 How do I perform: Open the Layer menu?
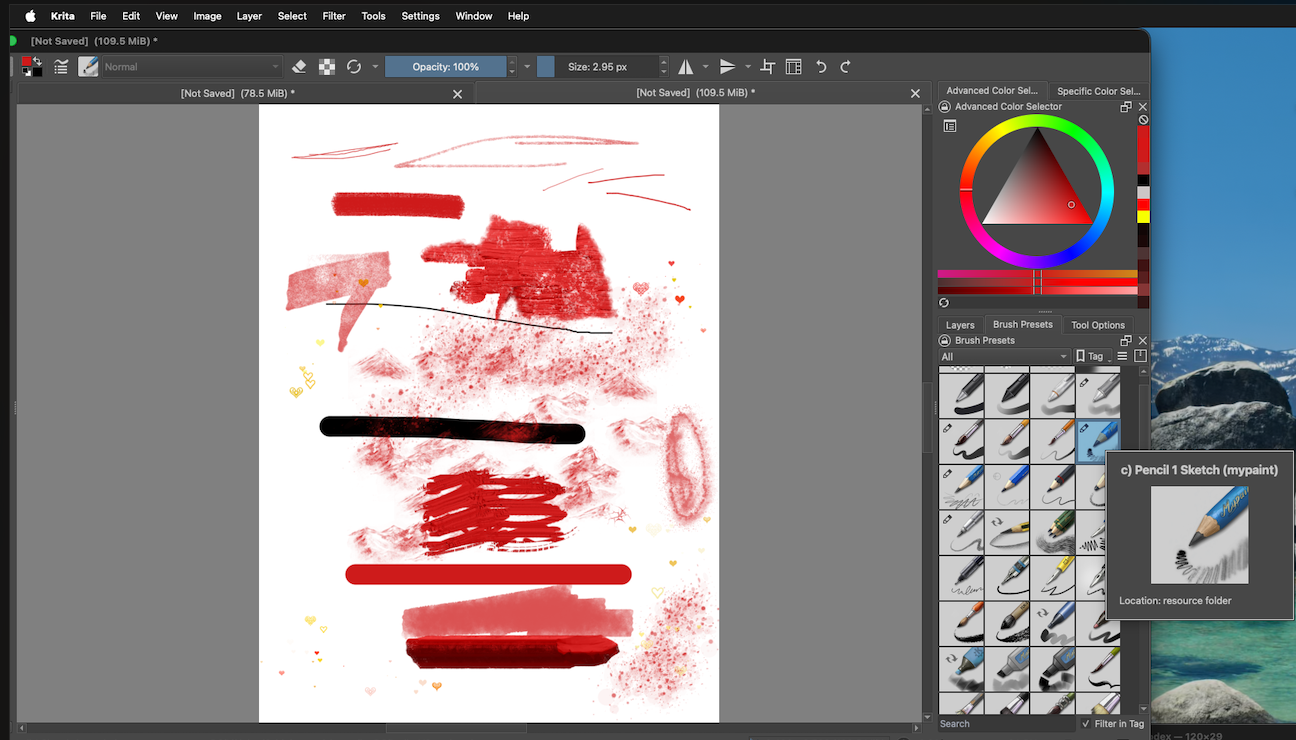click(x=249, y=16)
